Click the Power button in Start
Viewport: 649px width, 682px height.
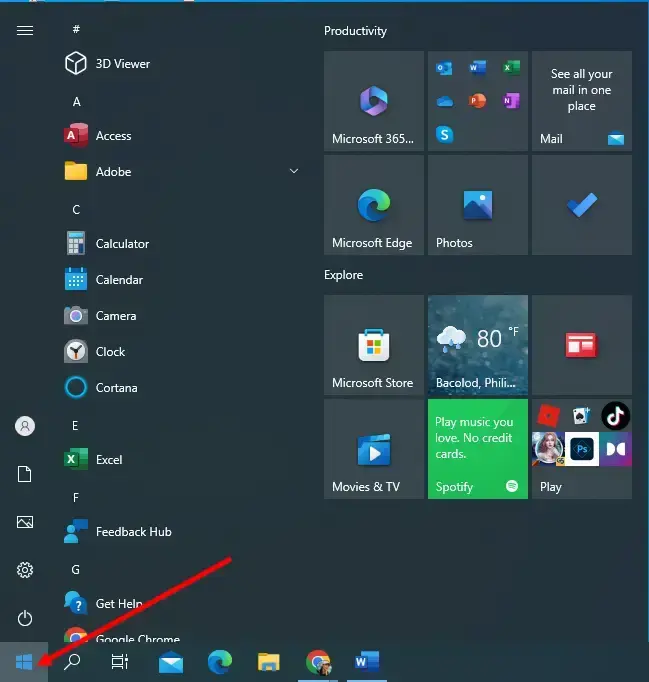[25, 618]
